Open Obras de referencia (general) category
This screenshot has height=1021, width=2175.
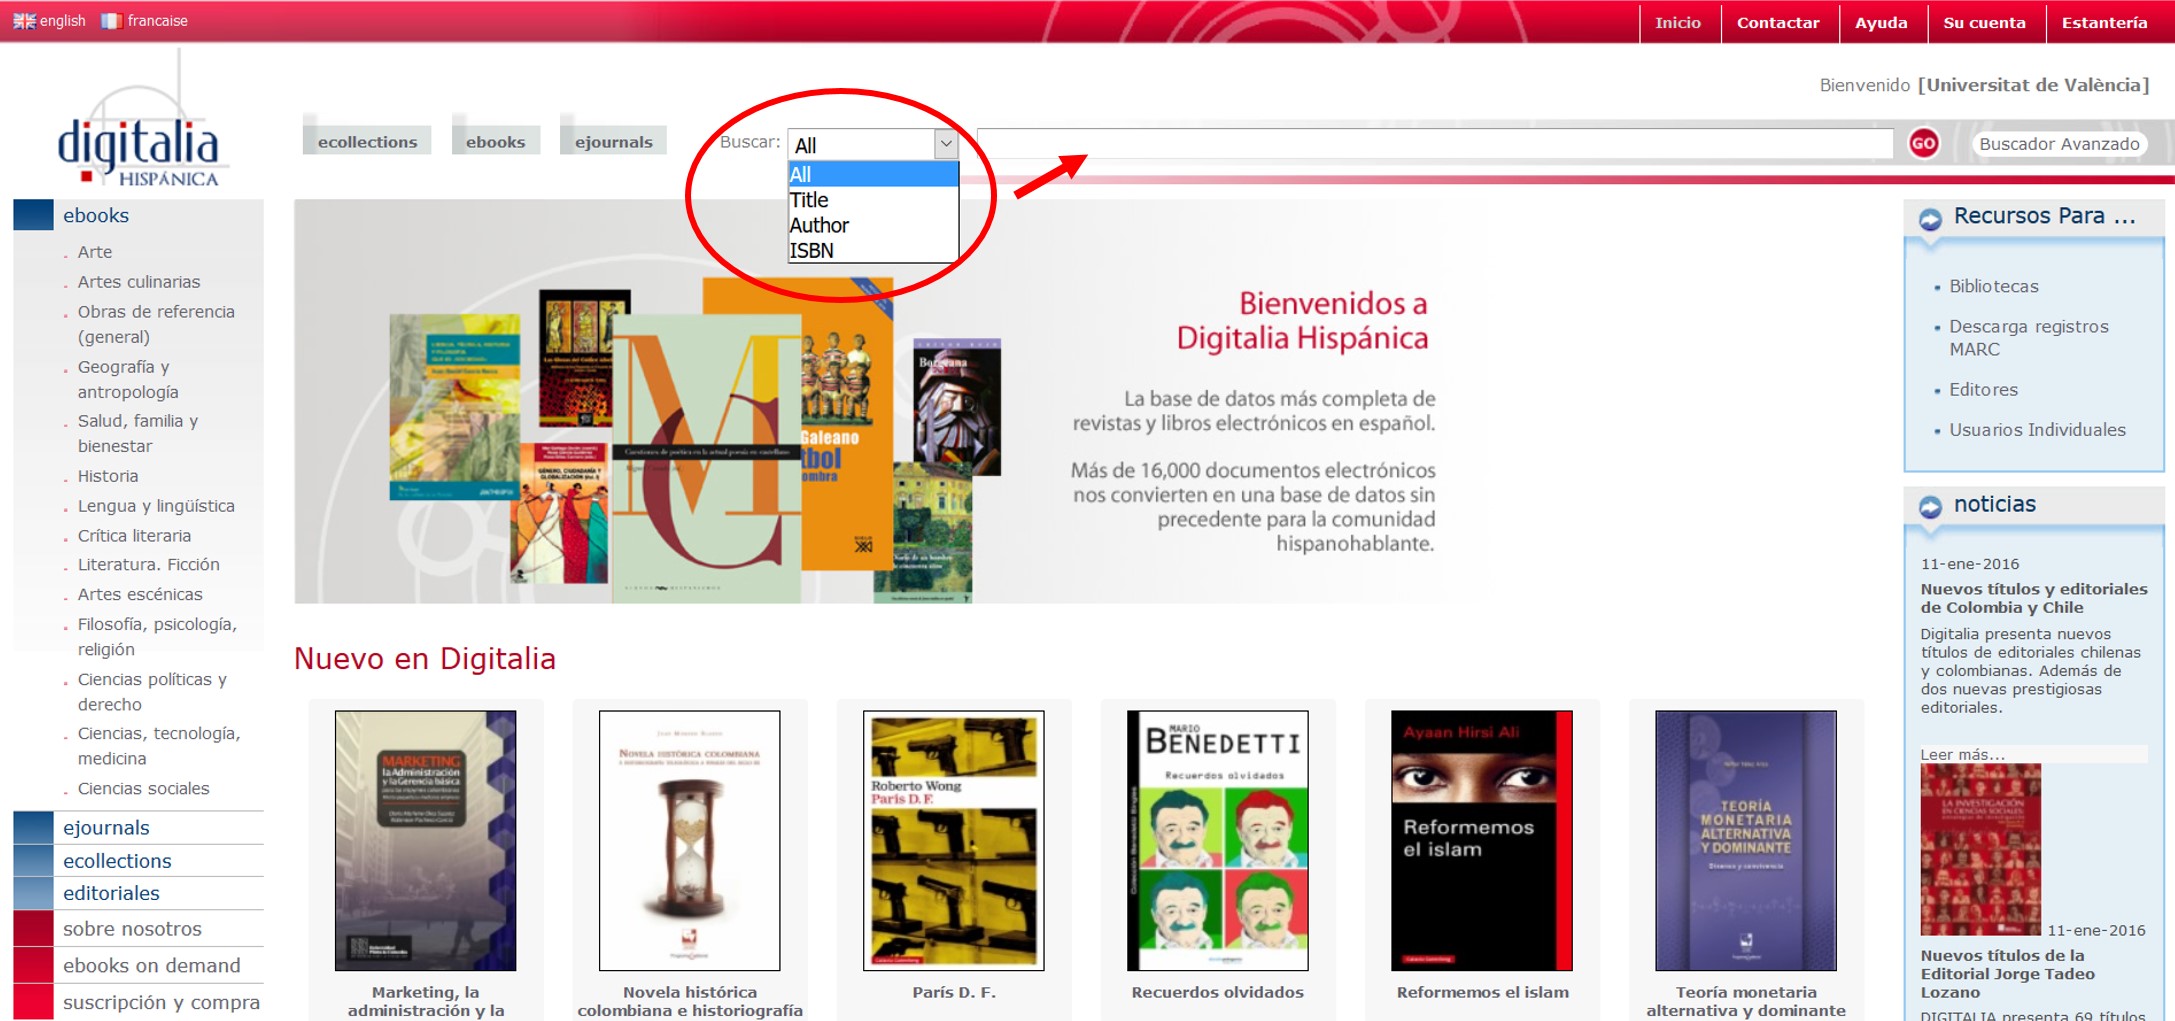(156, 324)
